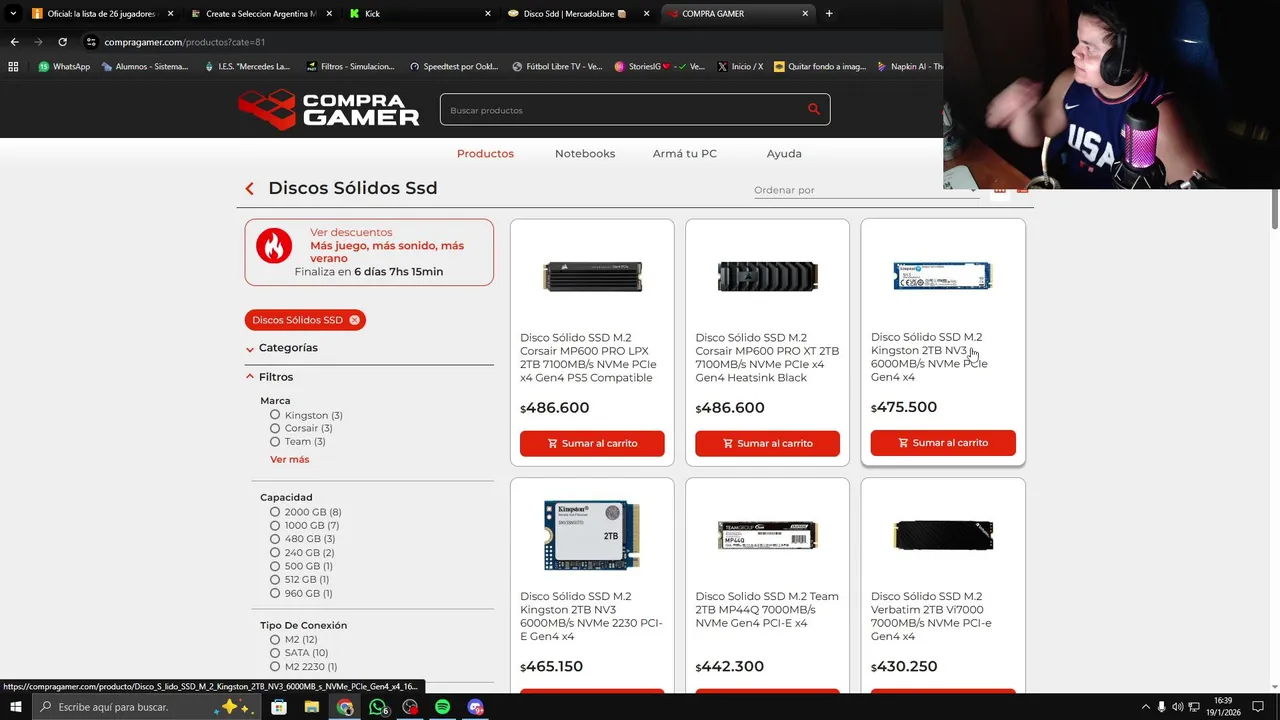Open the Quitar fondo a imagen bookmark
1280x720 pixels.
(820, 67)
